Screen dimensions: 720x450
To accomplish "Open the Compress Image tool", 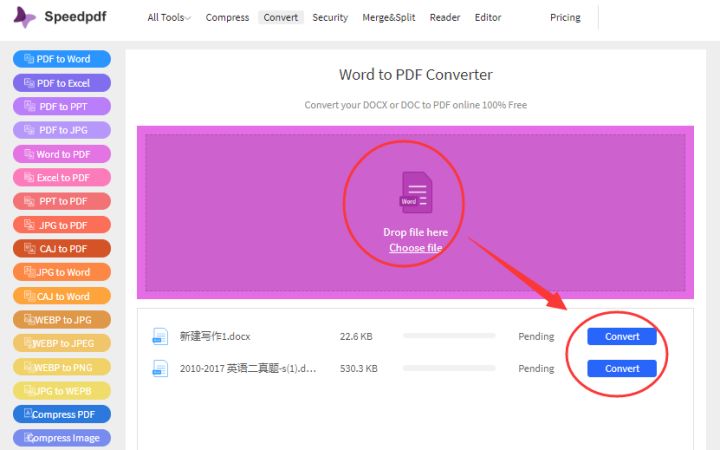I will (62, 438).
